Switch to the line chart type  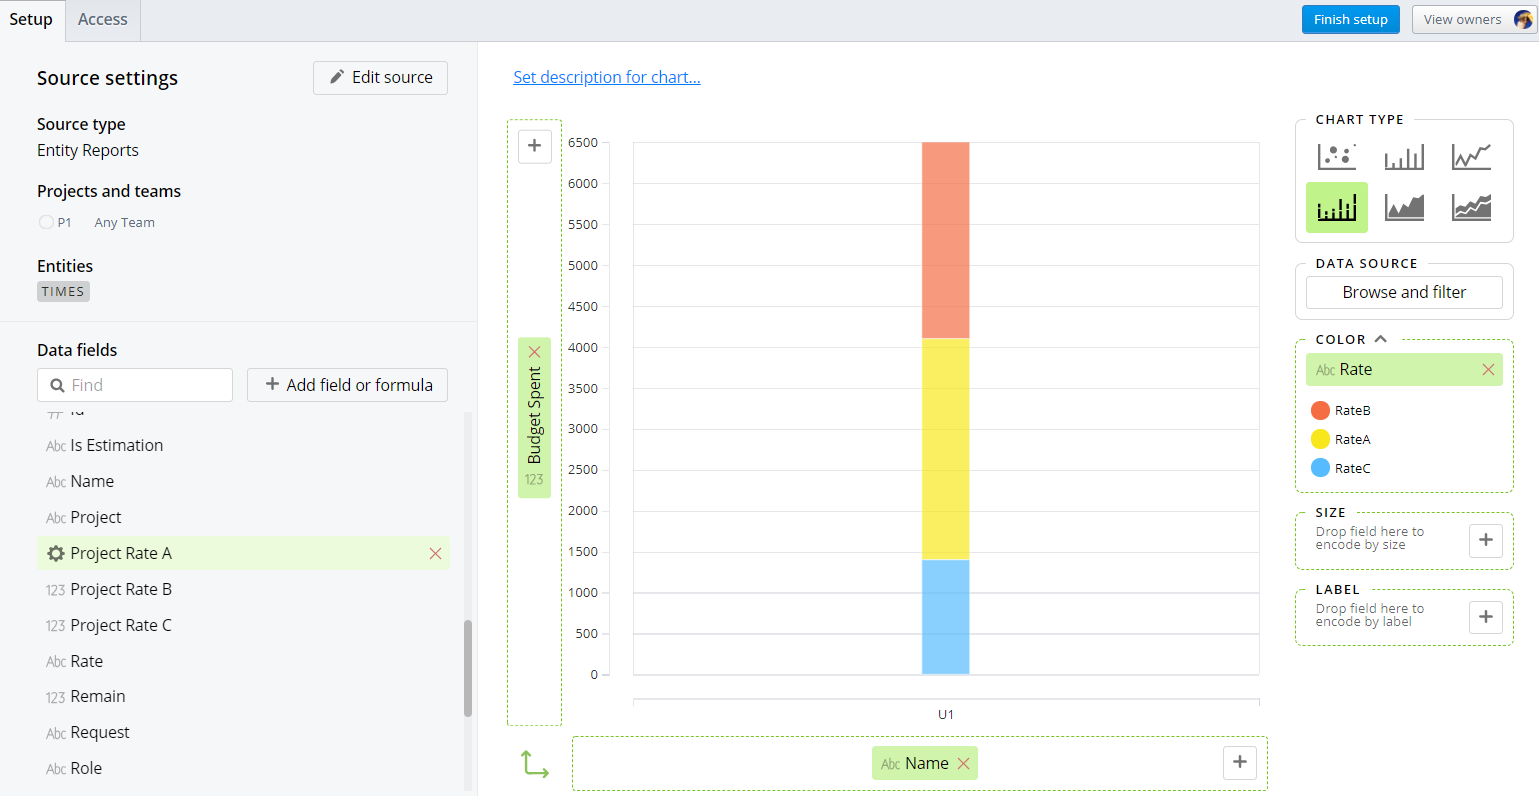tap(1470, 156)
